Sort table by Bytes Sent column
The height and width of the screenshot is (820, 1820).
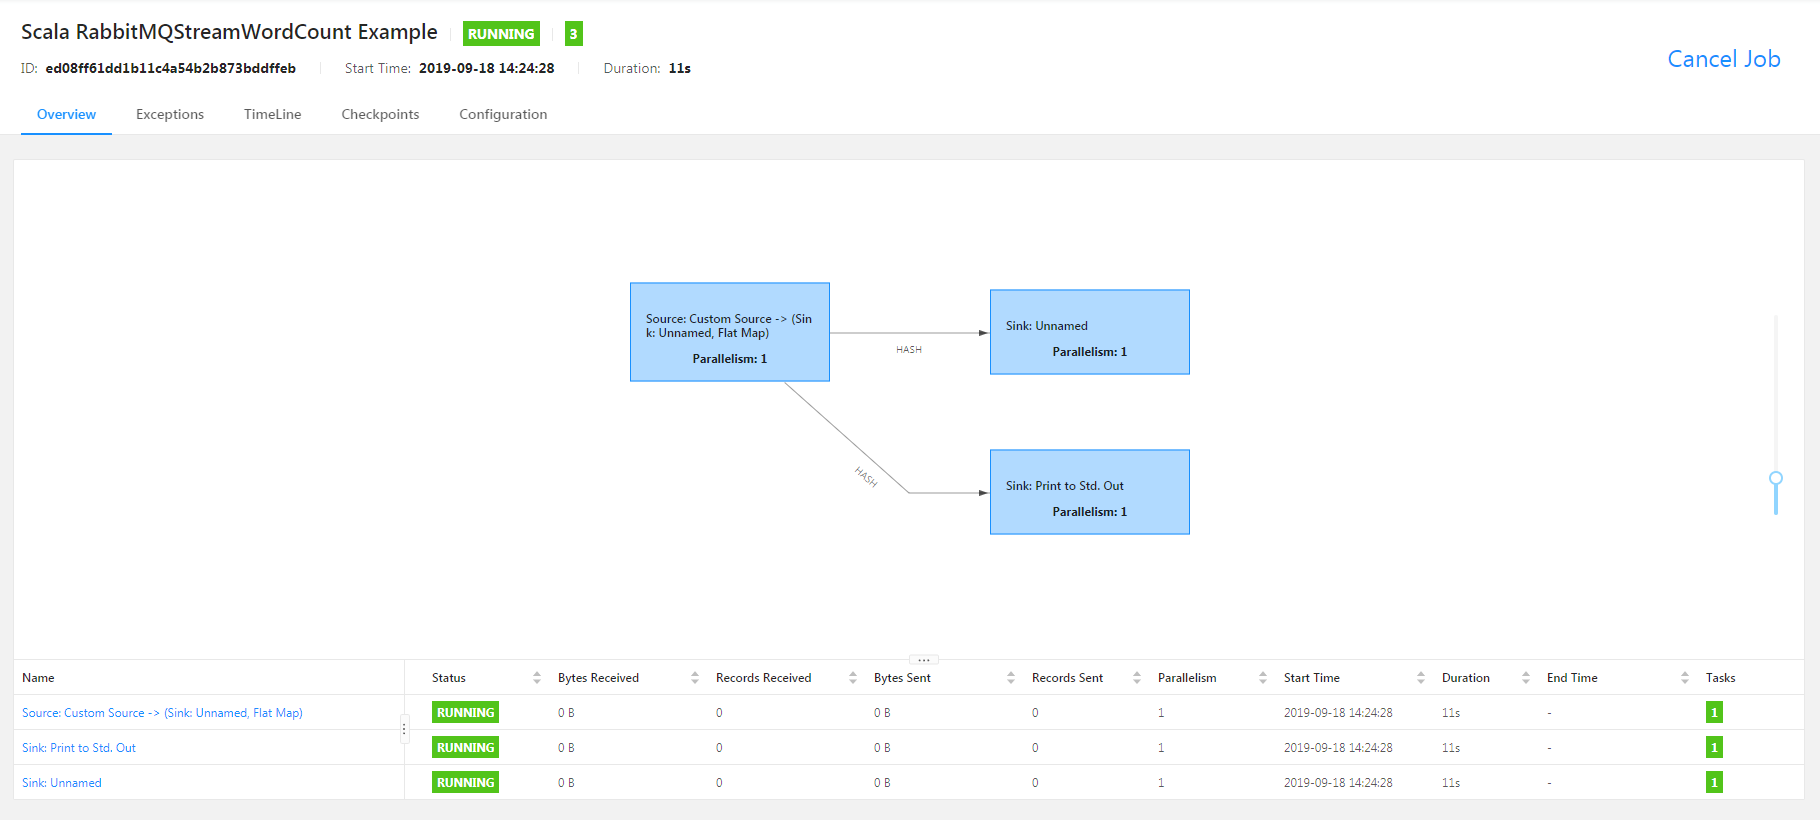click(902, 678)
